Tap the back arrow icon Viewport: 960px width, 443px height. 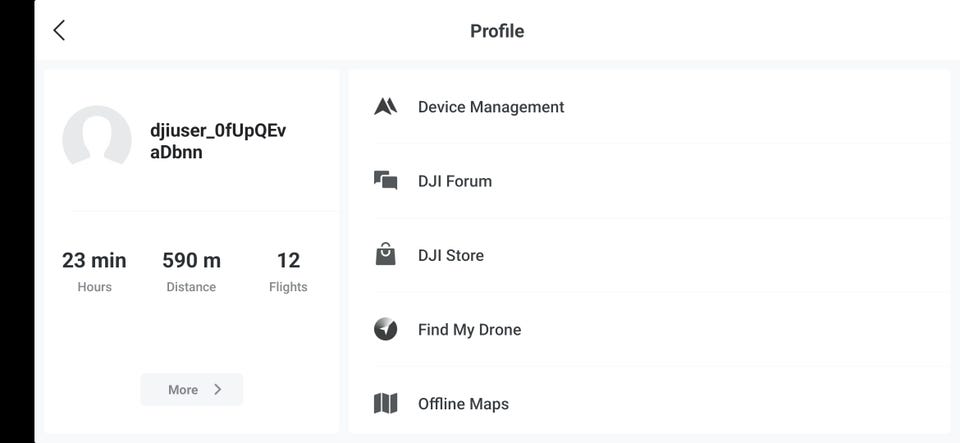[59, 30]
